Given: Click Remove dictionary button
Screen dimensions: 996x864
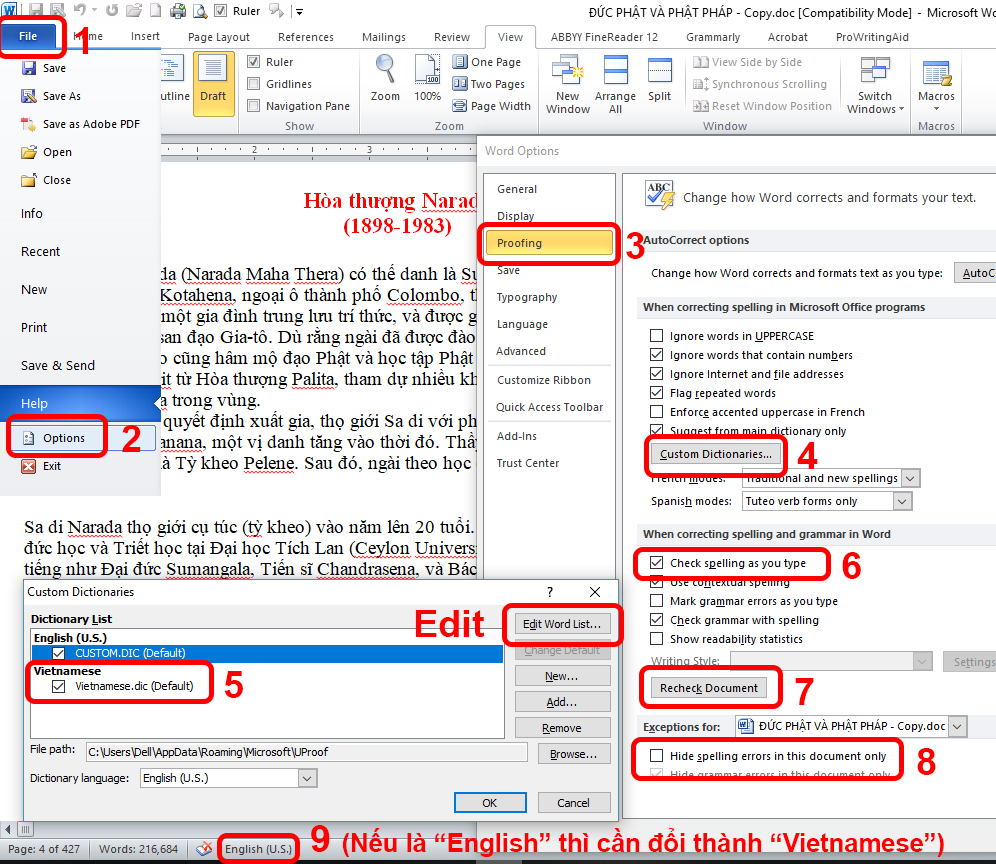Looking at the screenshot, I should click(x=562, y=728).
